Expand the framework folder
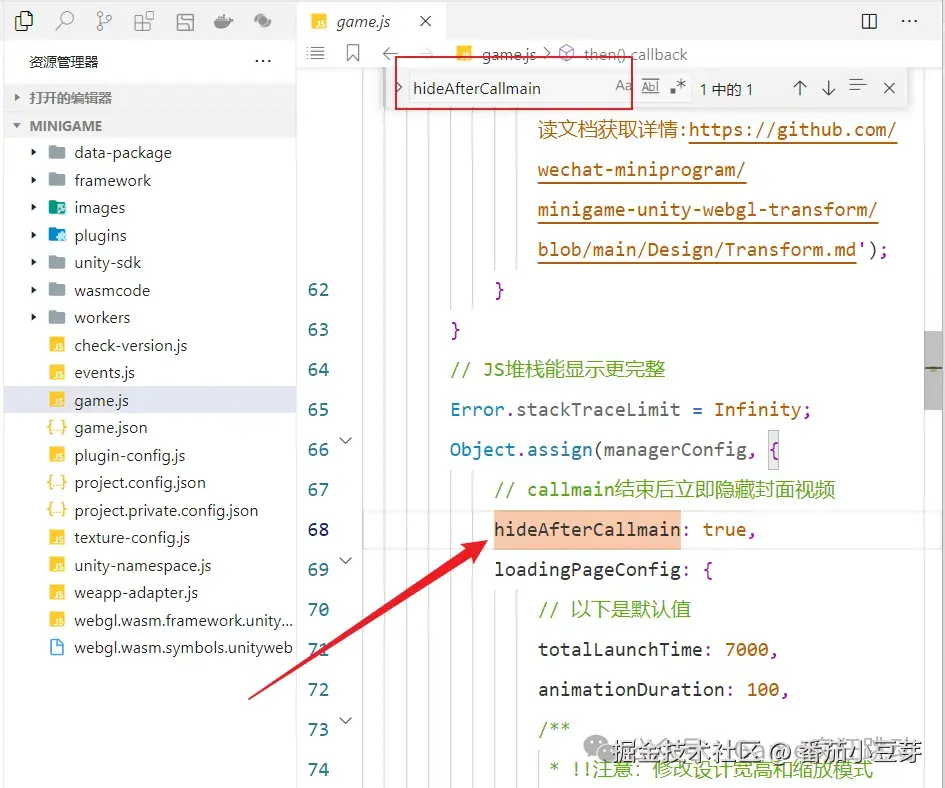945x788 pixels. click(112, 181)
